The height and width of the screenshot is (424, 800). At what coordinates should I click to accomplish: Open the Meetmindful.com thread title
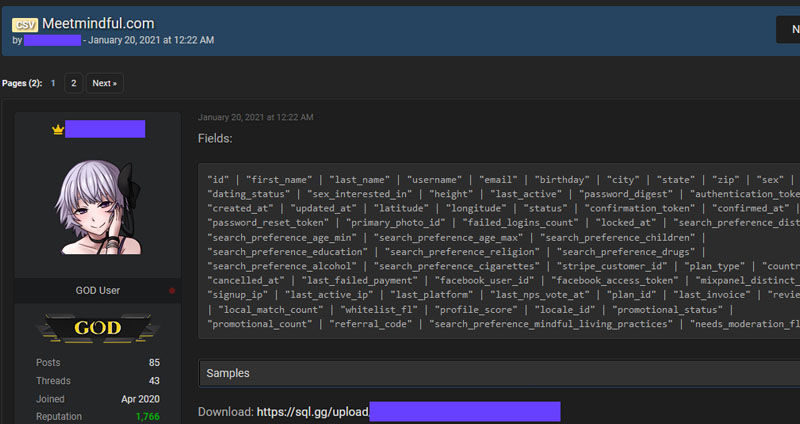click(98, 23)
